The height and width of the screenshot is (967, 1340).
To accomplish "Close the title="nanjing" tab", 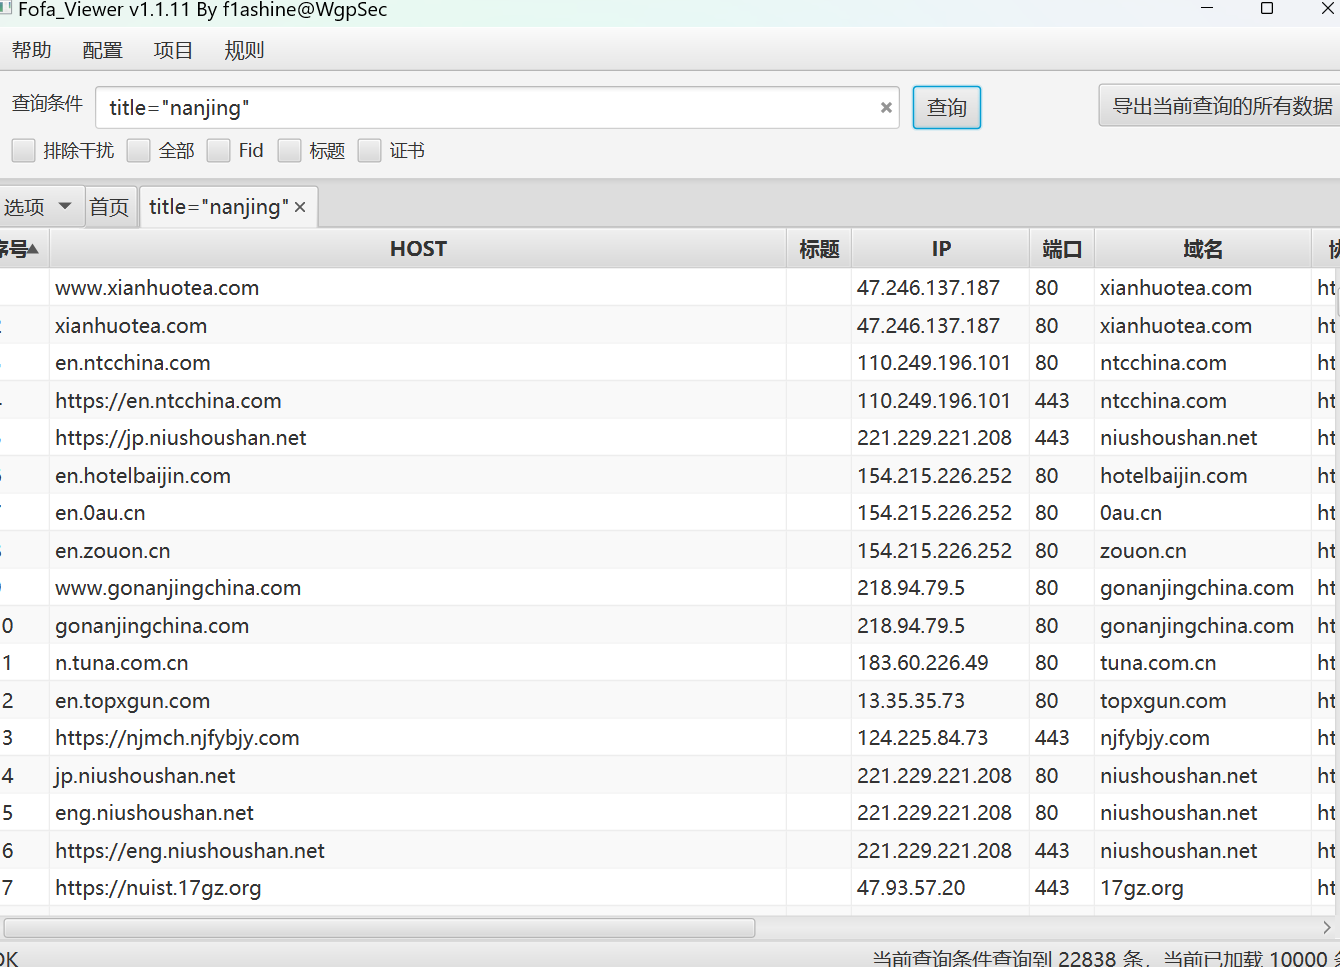I will click(x=300, y=207).
